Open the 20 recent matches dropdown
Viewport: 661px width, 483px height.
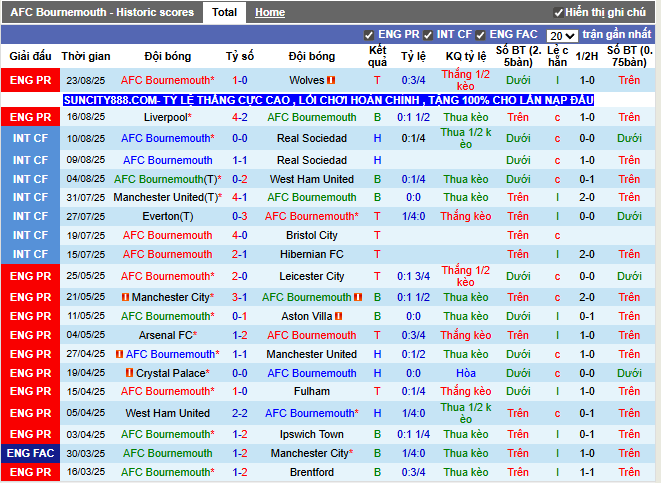(x=562, y=35)
